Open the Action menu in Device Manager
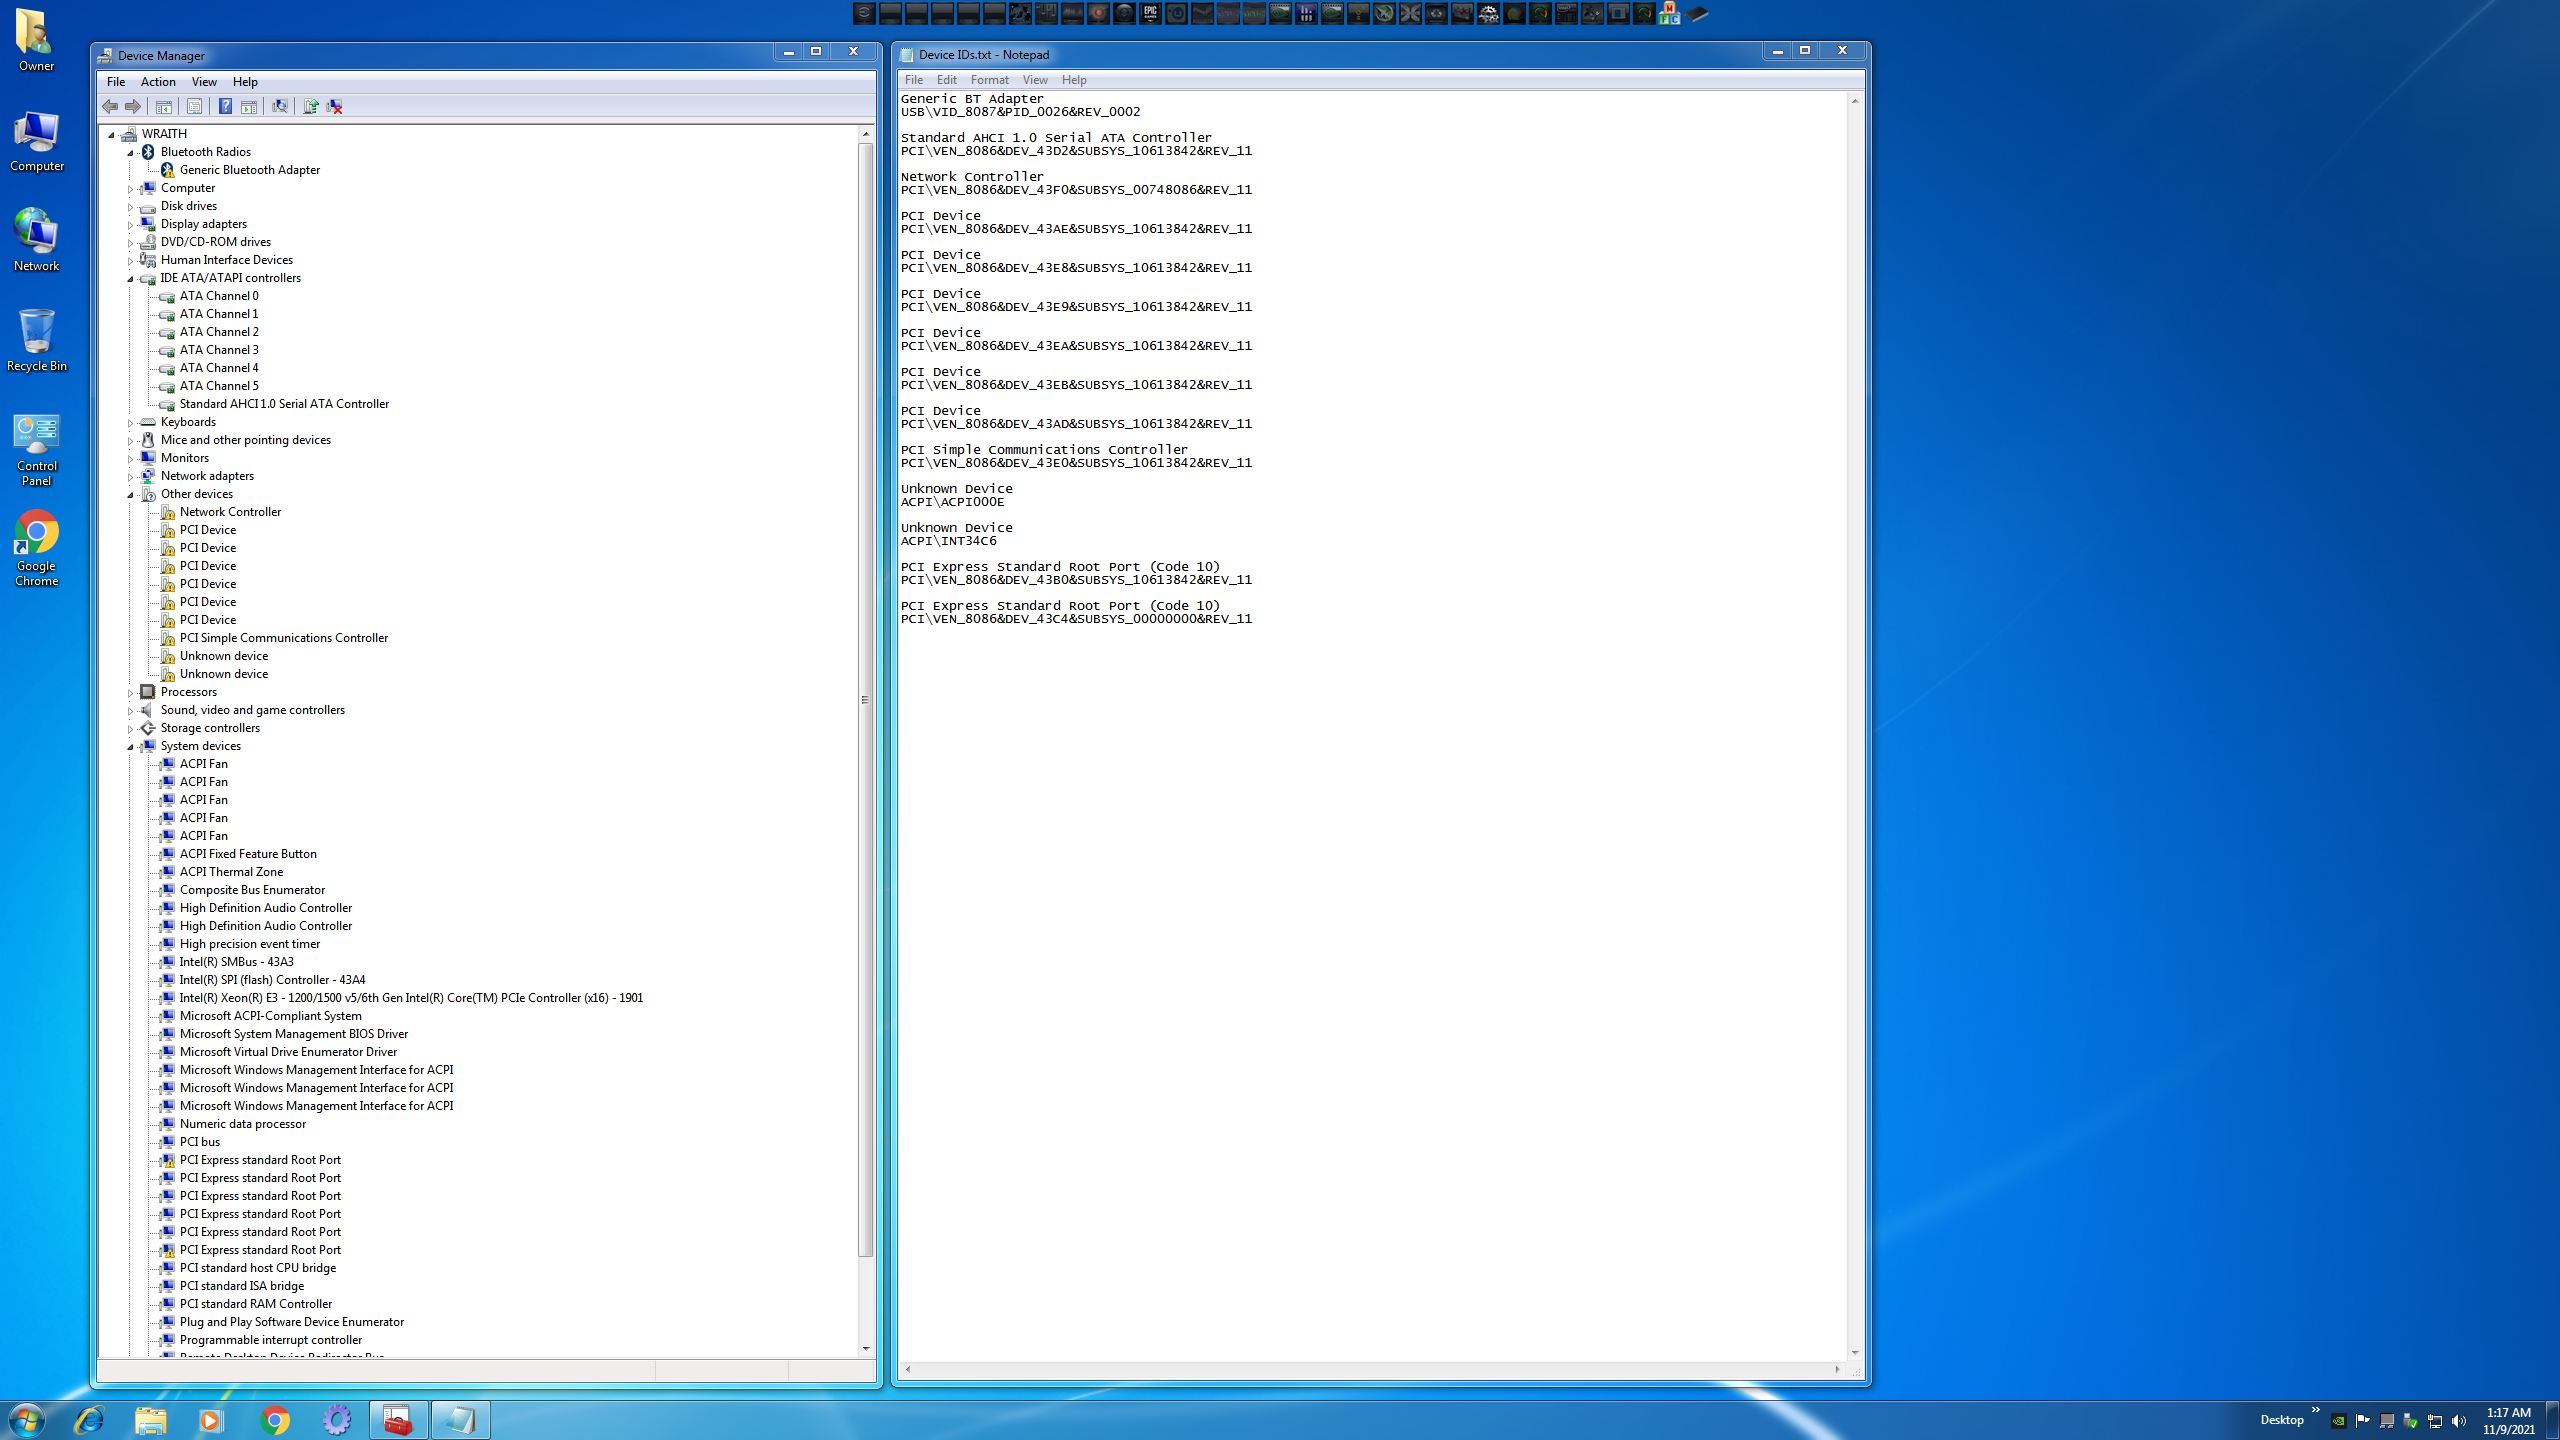2560x1440 pixels. 158,82
